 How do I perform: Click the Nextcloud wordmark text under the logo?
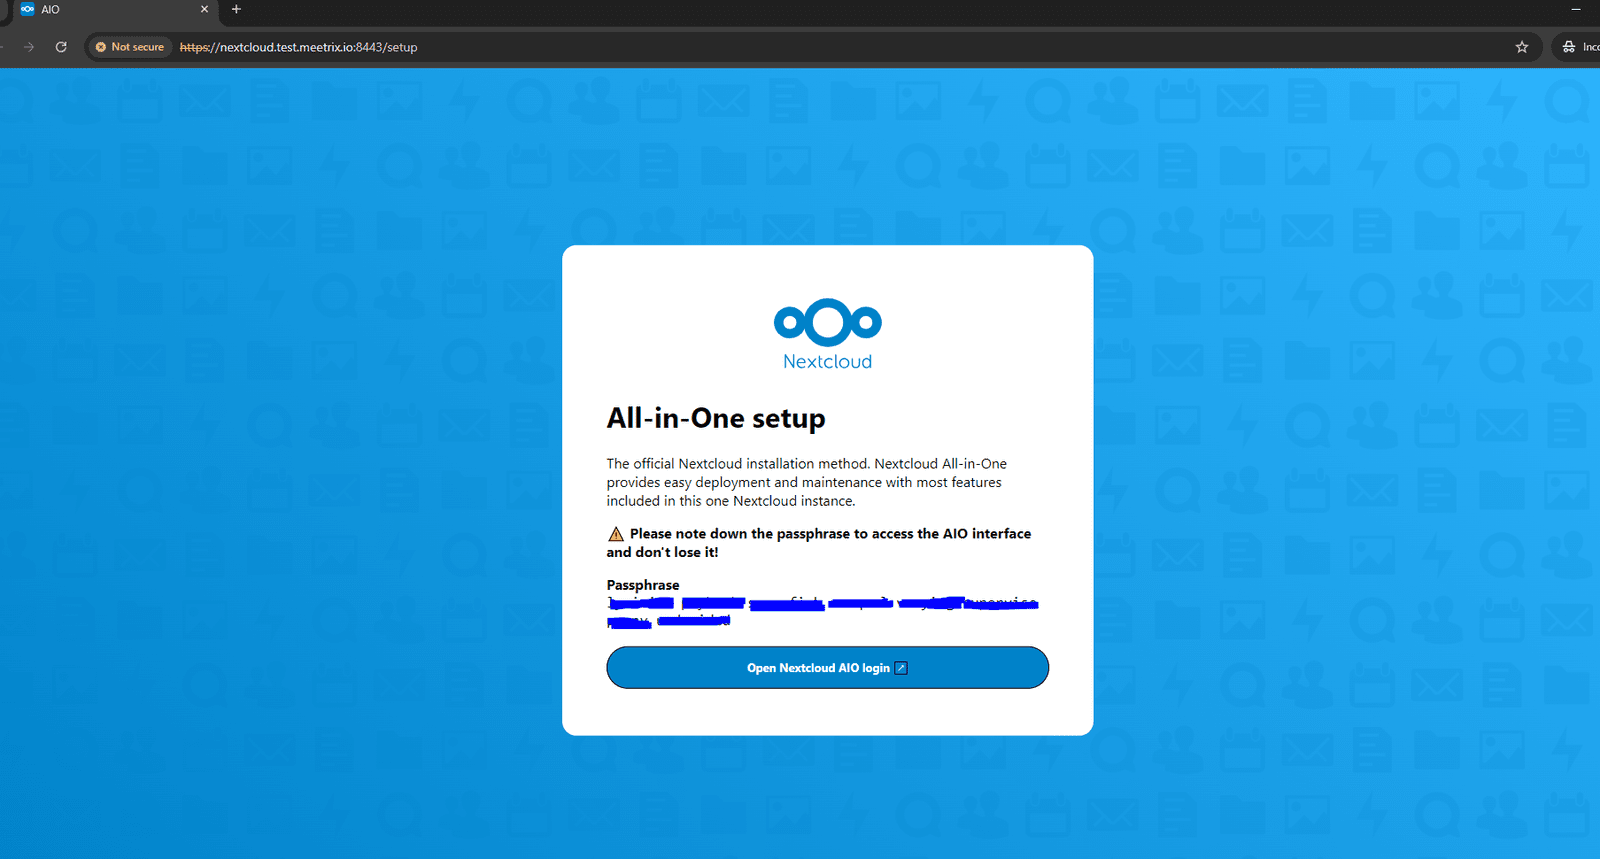(x=827, y=362)
